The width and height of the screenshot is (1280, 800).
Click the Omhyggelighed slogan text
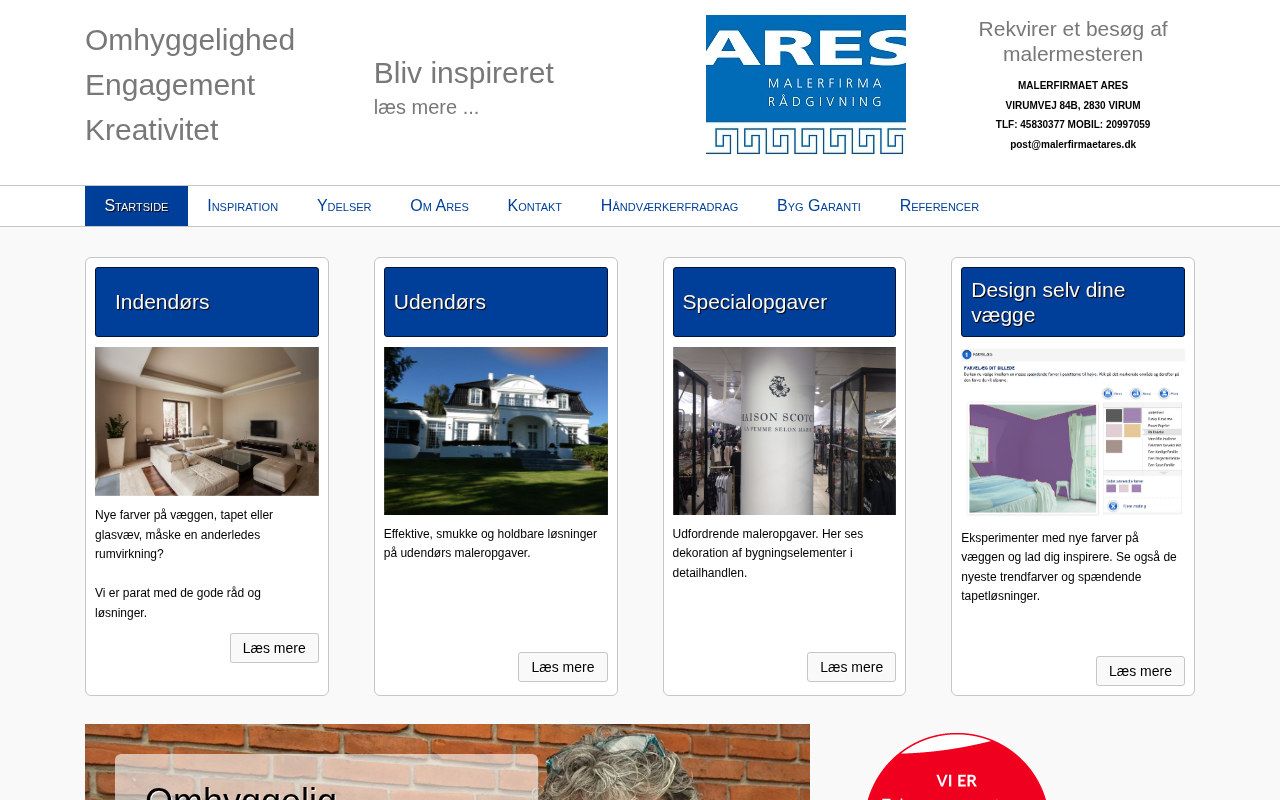[x=190, y=40]
